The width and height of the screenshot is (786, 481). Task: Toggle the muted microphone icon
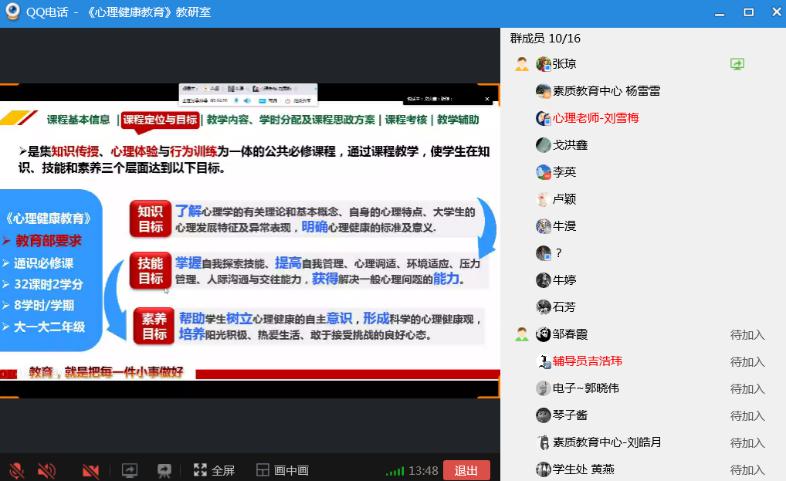click(16, 470)
